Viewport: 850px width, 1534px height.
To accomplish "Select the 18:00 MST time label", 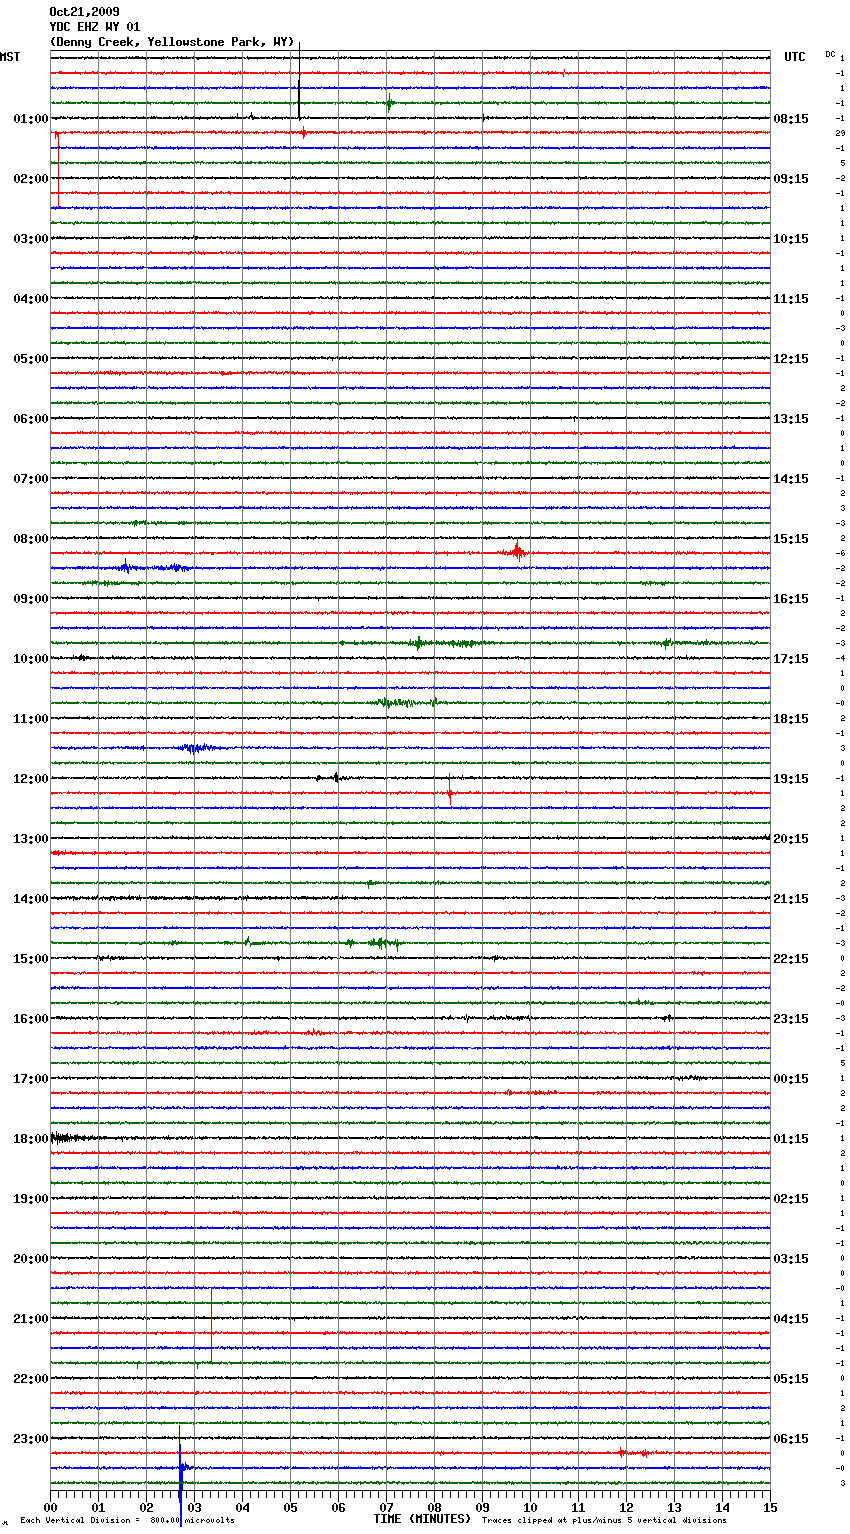I will pos(31,1139).
